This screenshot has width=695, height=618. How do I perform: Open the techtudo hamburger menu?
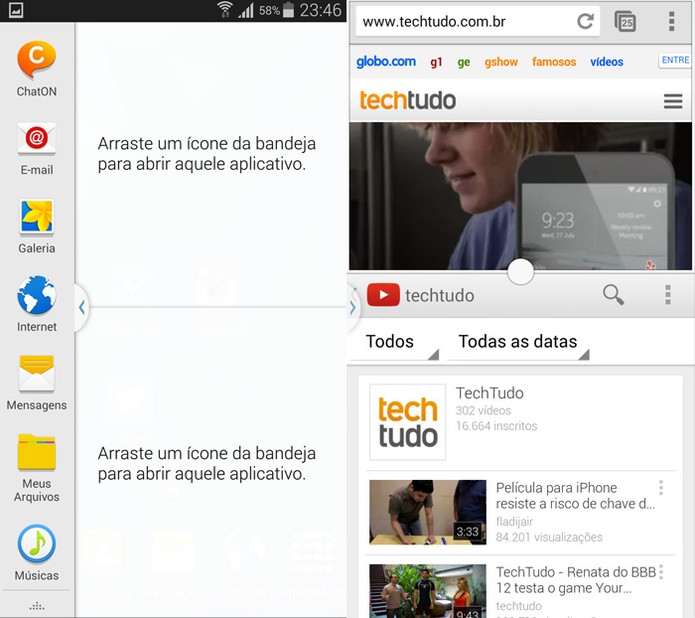pyautogui.click(x=673, y=101)
